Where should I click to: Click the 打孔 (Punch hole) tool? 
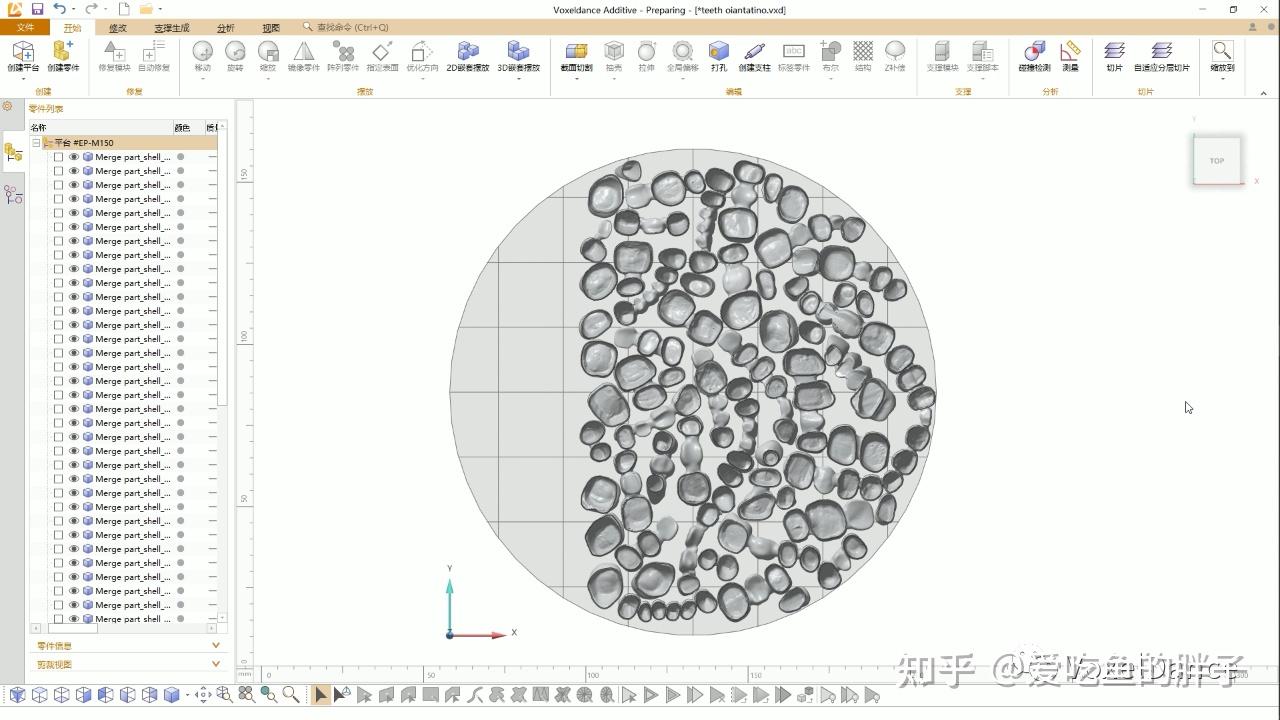719,57
